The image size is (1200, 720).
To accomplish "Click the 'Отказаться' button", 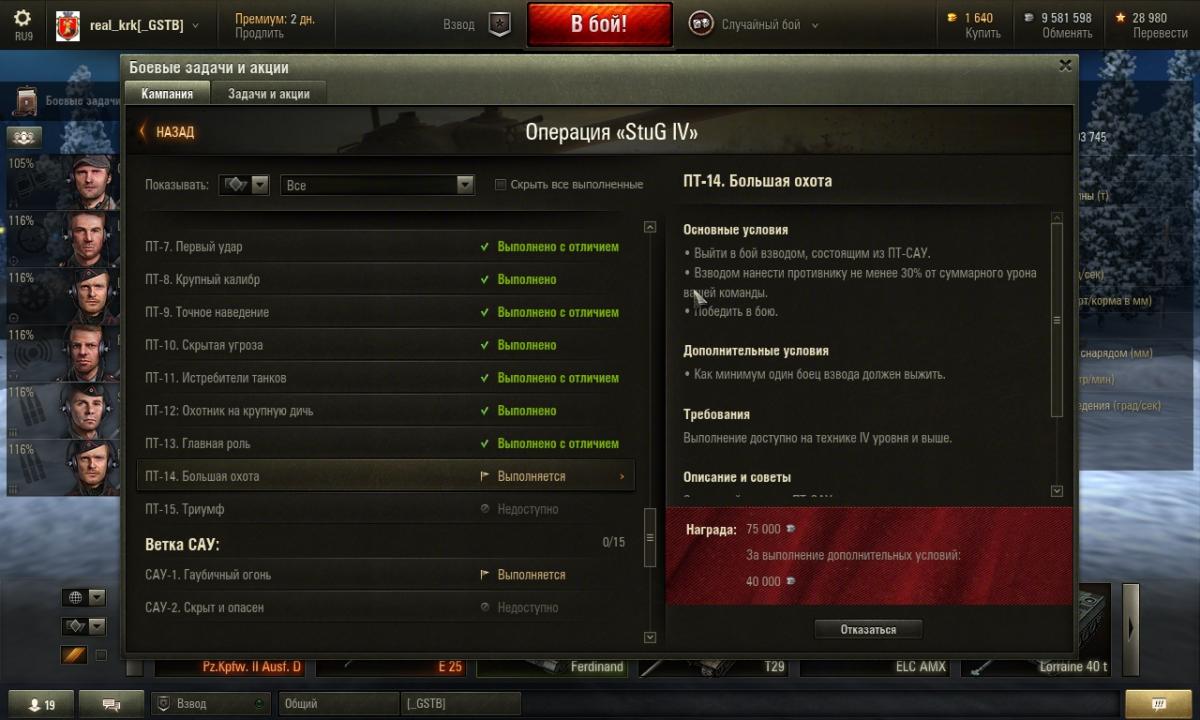I will tap(868, 629).
